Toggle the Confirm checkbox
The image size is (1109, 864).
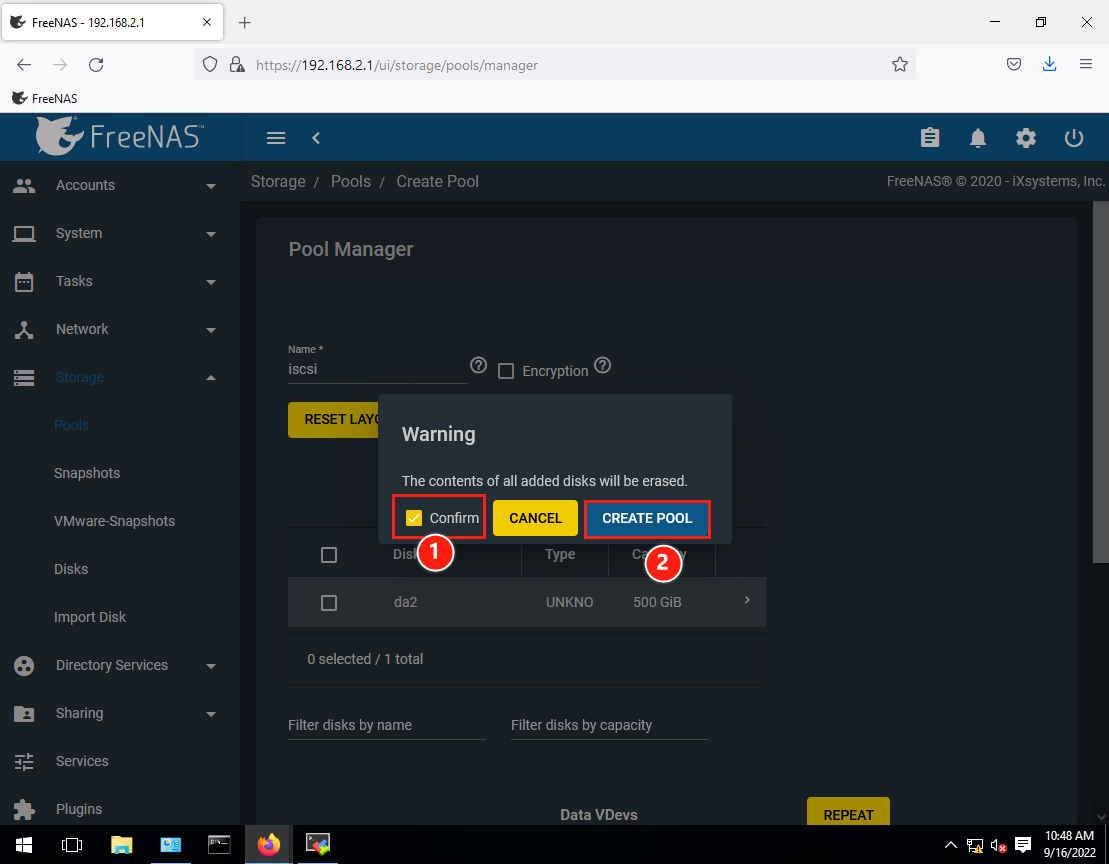click(414, 518)
